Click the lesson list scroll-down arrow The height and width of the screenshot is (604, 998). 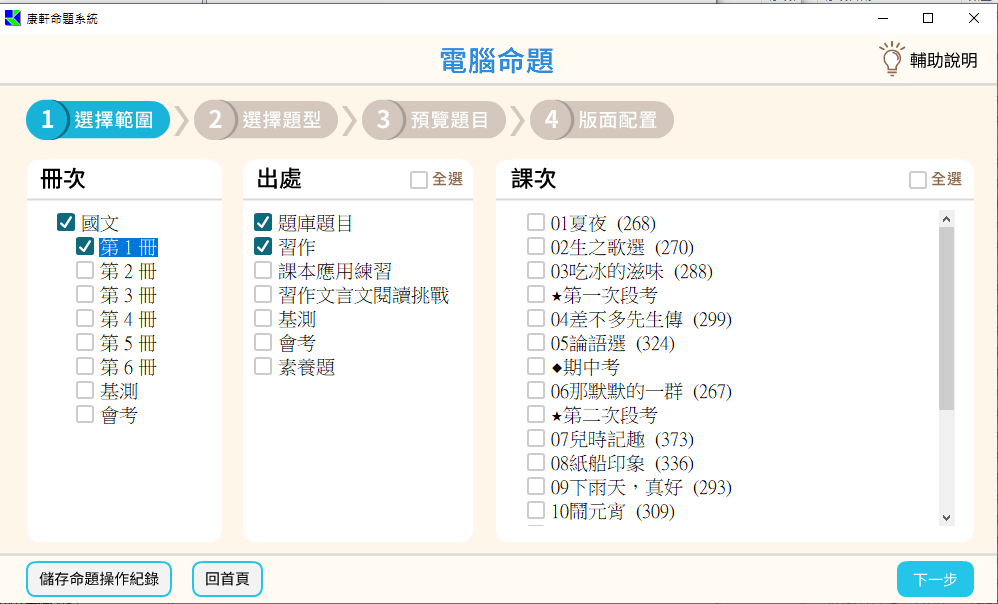pyautogui.click(x=946, y=517)
